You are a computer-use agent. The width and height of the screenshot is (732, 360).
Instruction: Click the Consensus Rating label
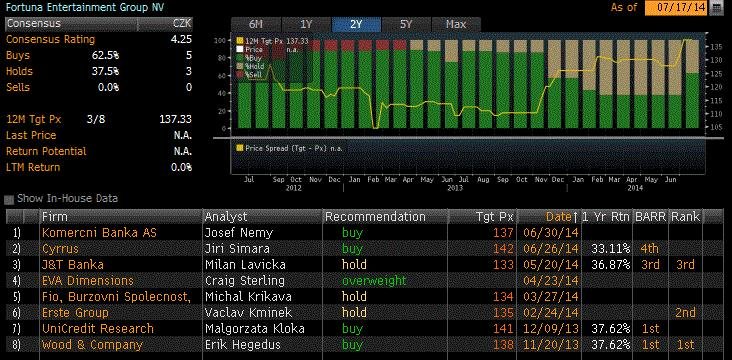click(50, 40)
